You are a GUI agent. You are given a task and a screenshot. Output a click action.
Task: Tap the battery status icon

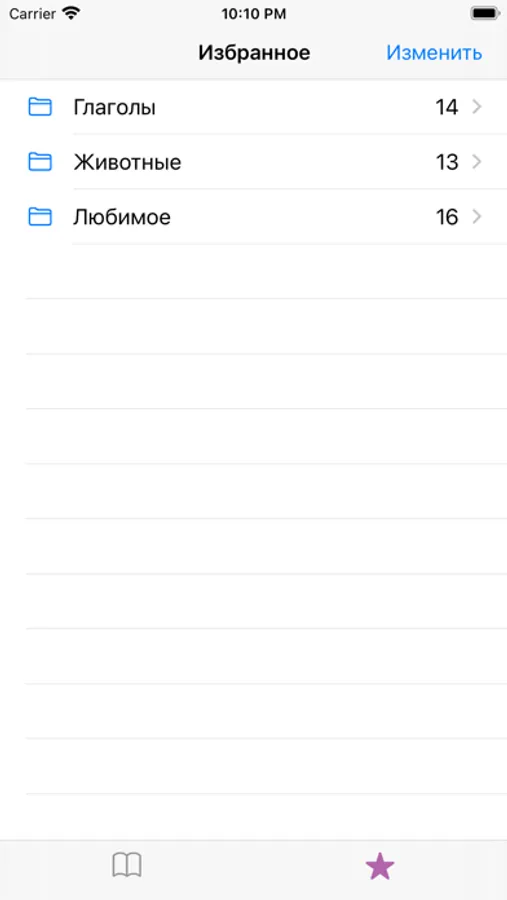[x=484, y=13]
